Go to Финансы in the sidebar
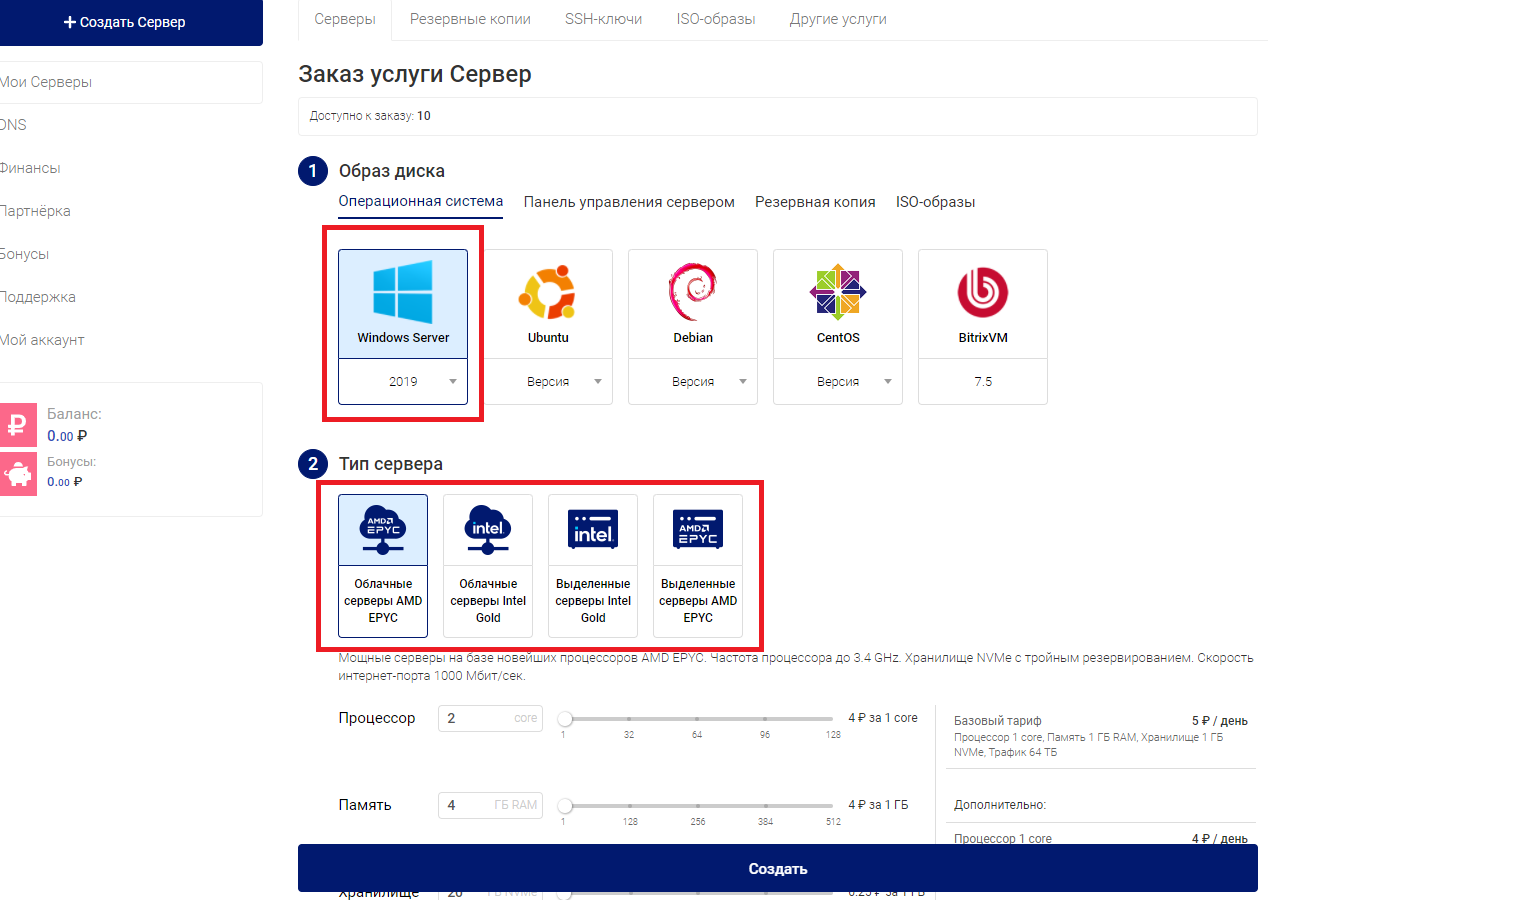 [x=30, y=168]
